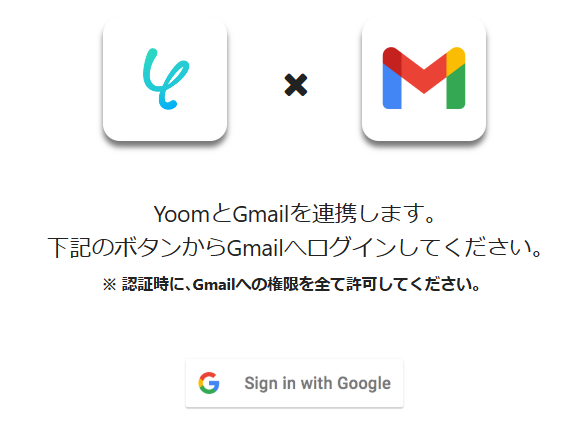588x423 pixels.
Task: Click the Google G logo
Action: click(x=209, y=383)
